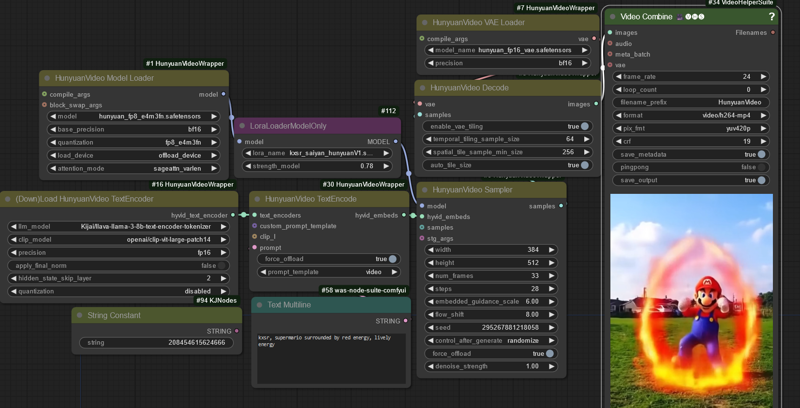Collapse the HunyuanVideo Sampler node dot
Image resolution: width=800 pixels, height=408 pixels.
point(424,190)
